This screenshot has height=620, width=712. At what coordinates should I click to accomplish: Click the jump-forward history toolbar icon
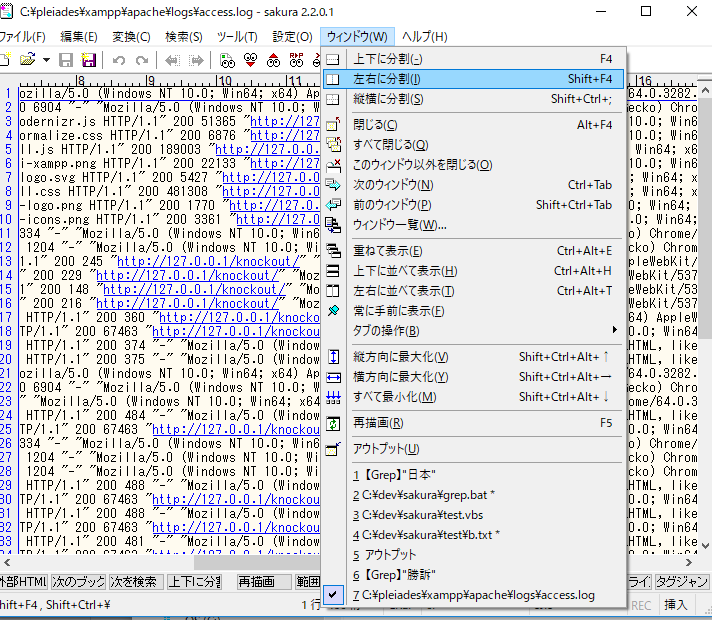coord(196,60)
